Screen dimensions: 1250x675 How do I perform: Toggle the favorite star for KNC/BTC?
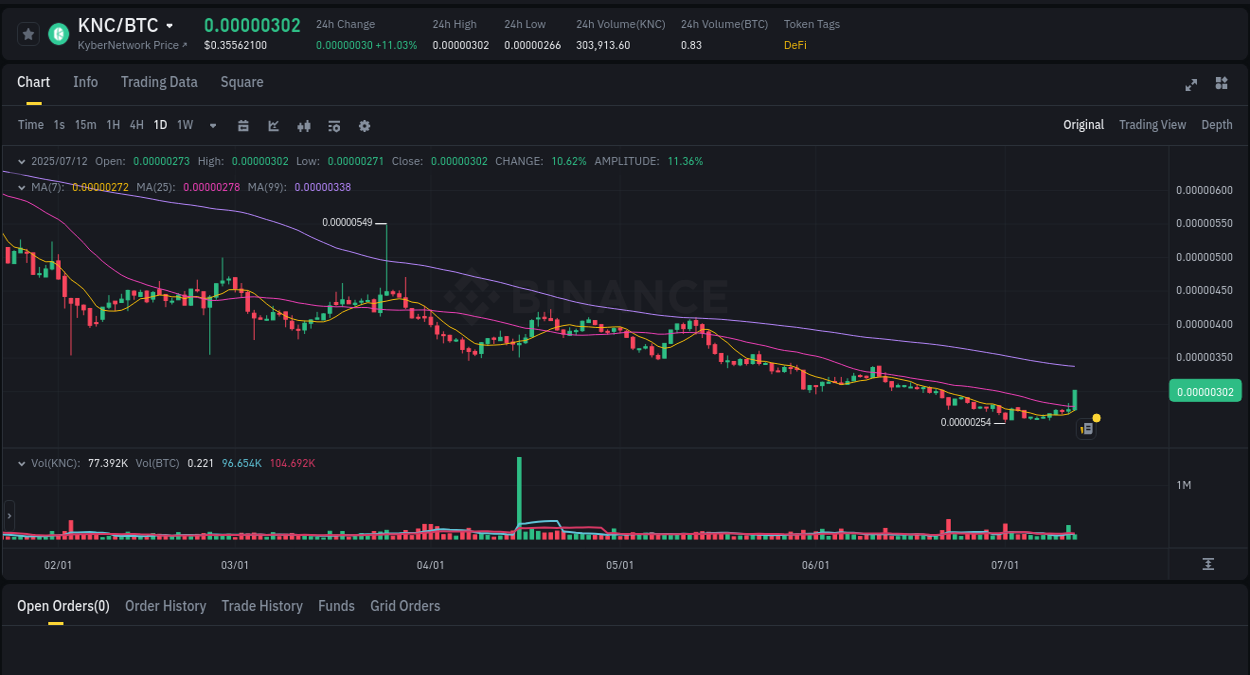pos(28,33)
